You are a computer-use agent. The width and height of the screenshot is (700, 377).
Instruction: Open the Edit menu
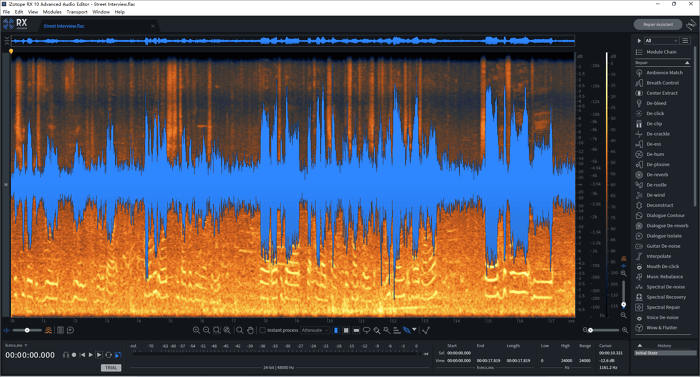19,12
